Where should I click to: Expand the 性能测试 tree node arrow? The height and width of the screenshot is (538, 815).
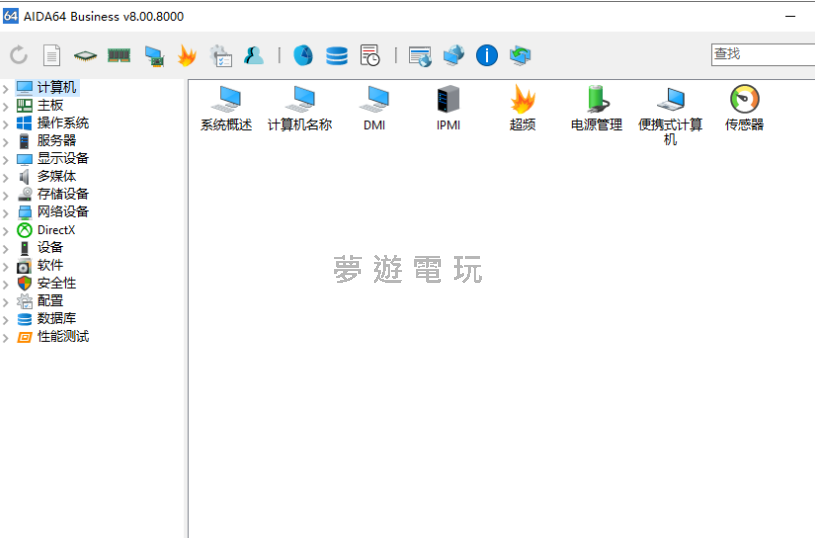tap(6, 338)
